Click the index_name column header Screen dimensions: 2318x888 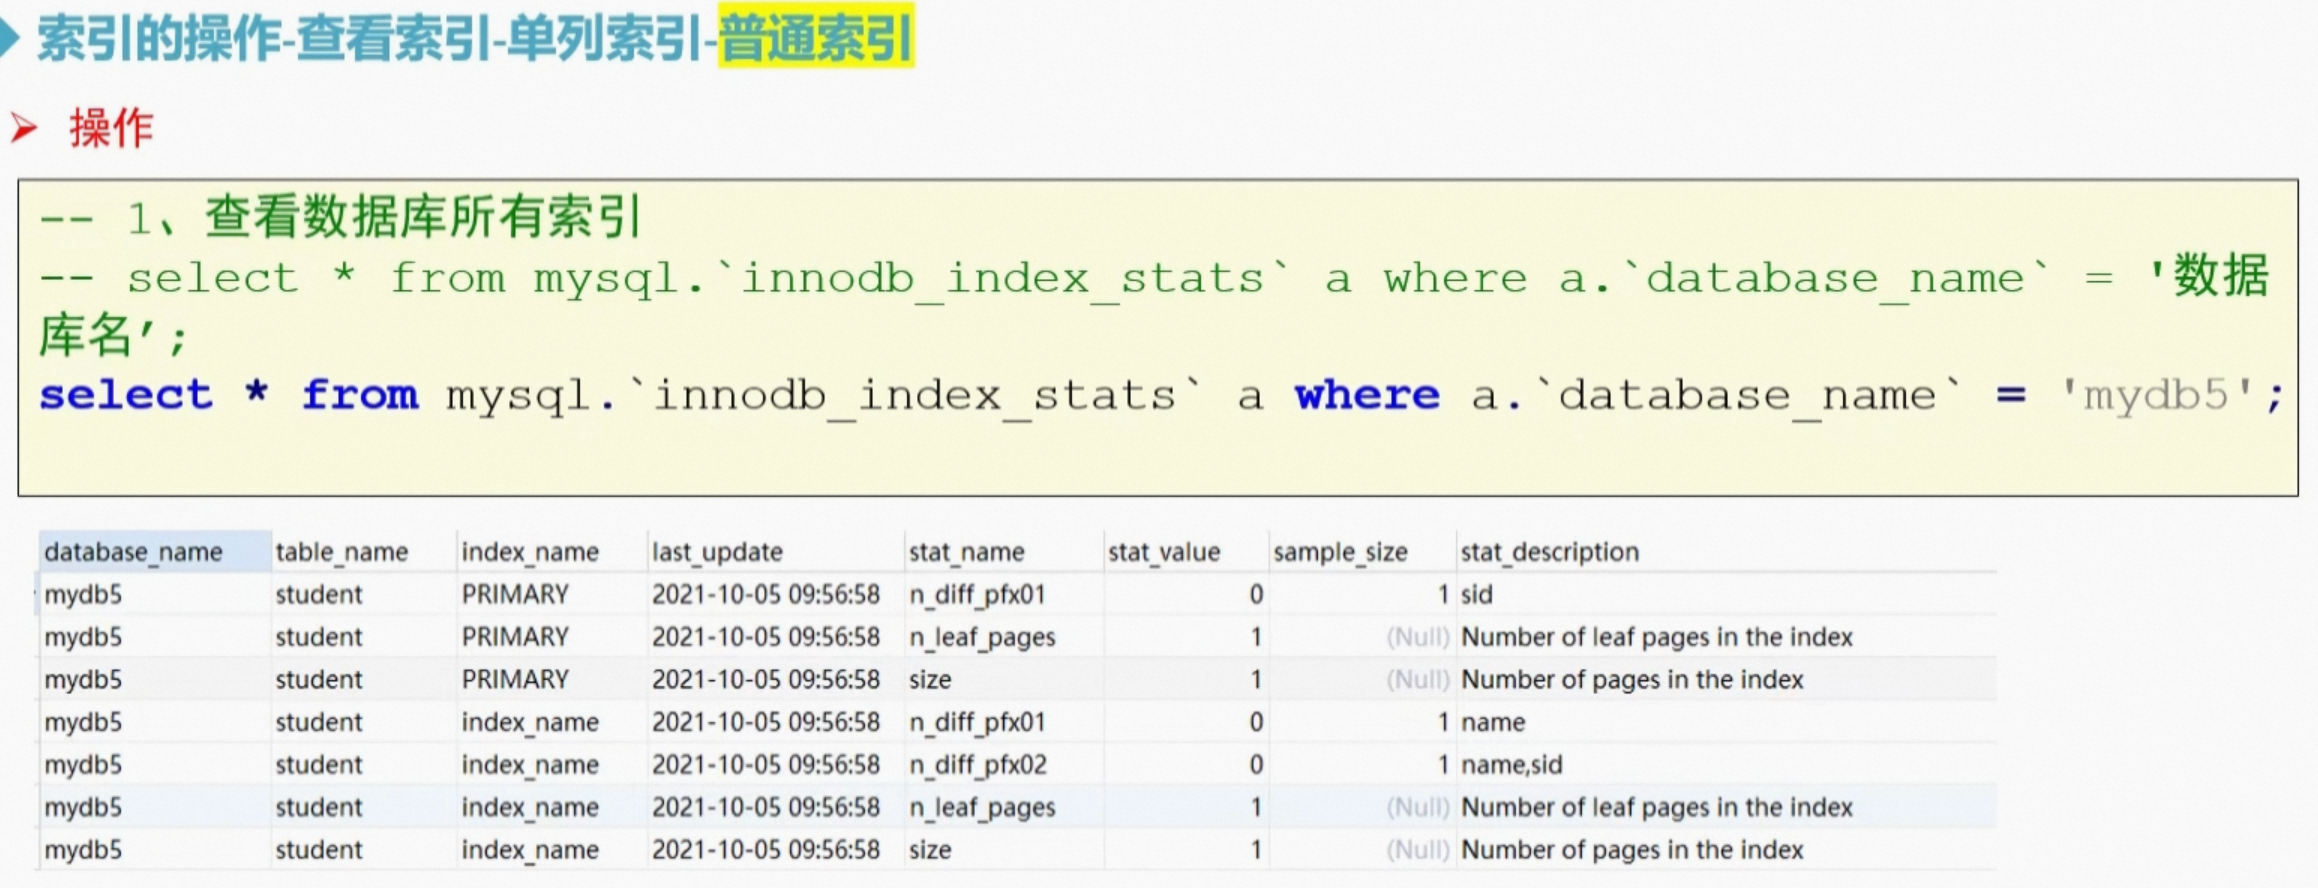551,552
